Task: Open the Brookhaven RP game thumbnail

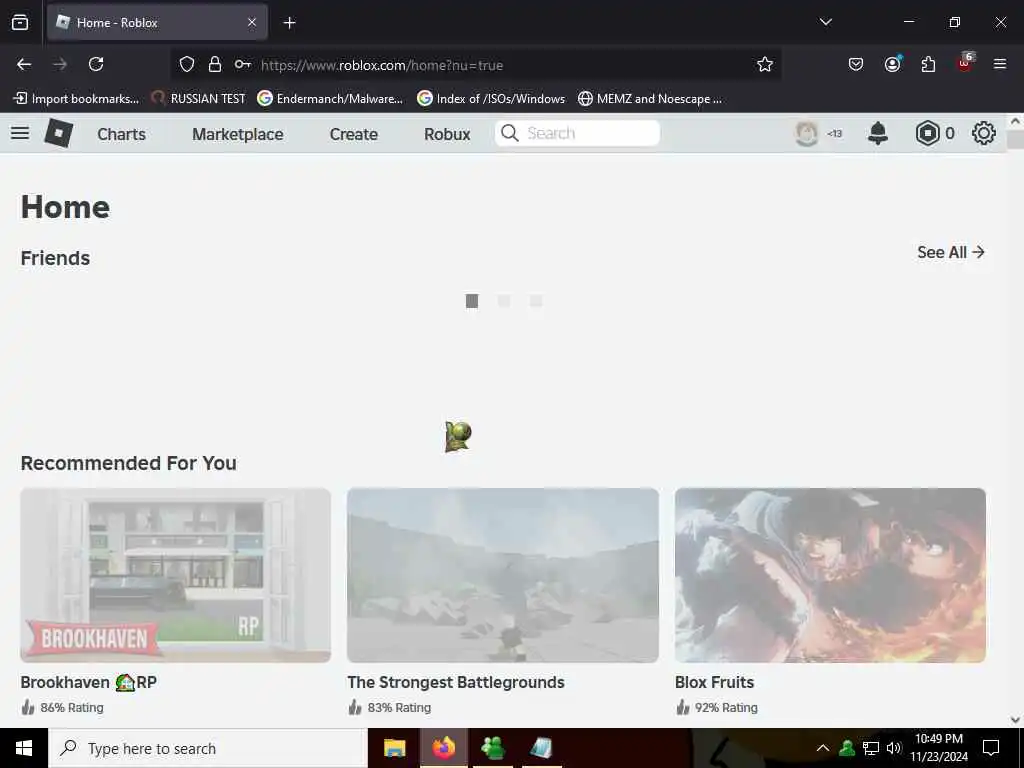Action: (x=176, y=575)
